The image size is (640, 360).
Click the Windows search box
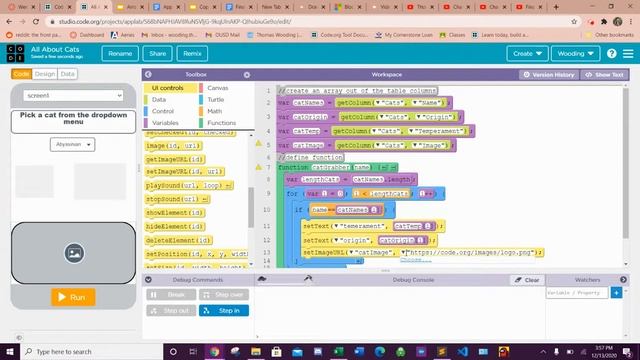tap(91, 351)
